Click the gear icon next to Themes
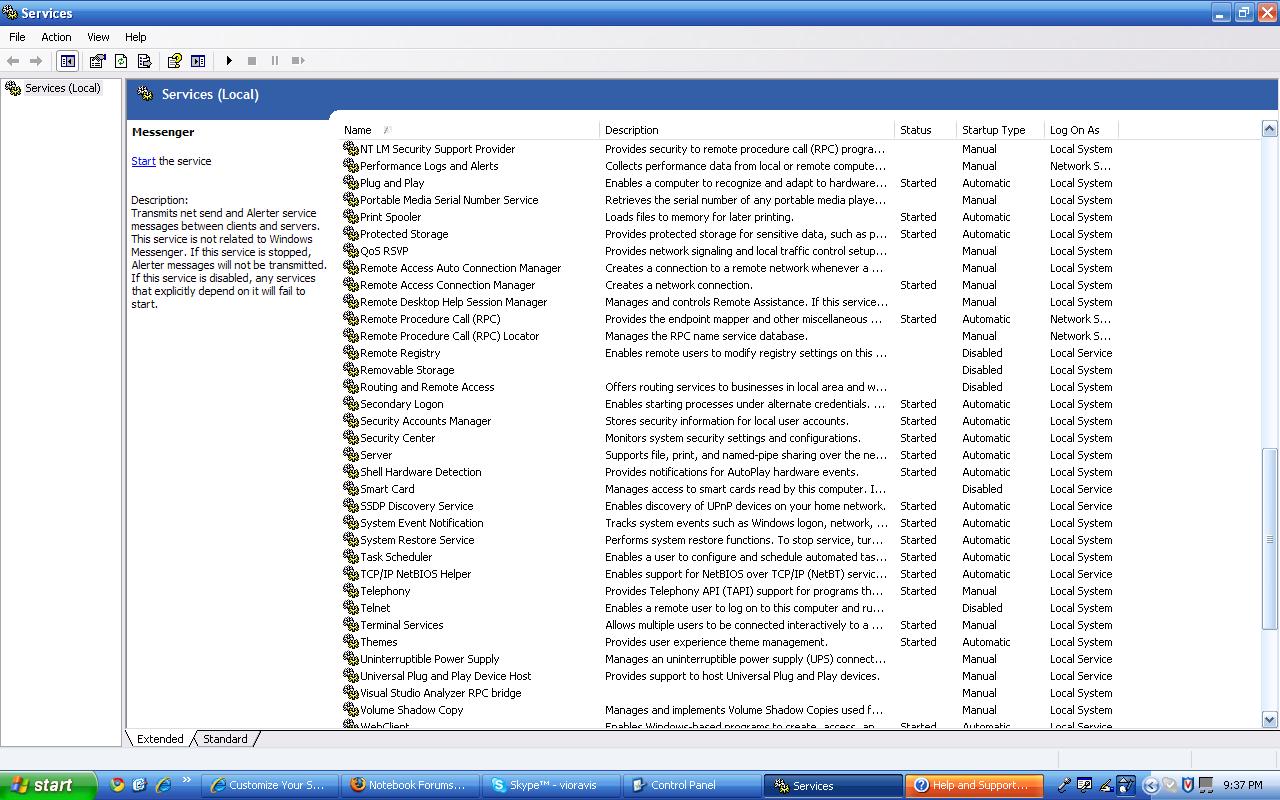This screenshot has height=800, width=1280. [x=350, y=641]
